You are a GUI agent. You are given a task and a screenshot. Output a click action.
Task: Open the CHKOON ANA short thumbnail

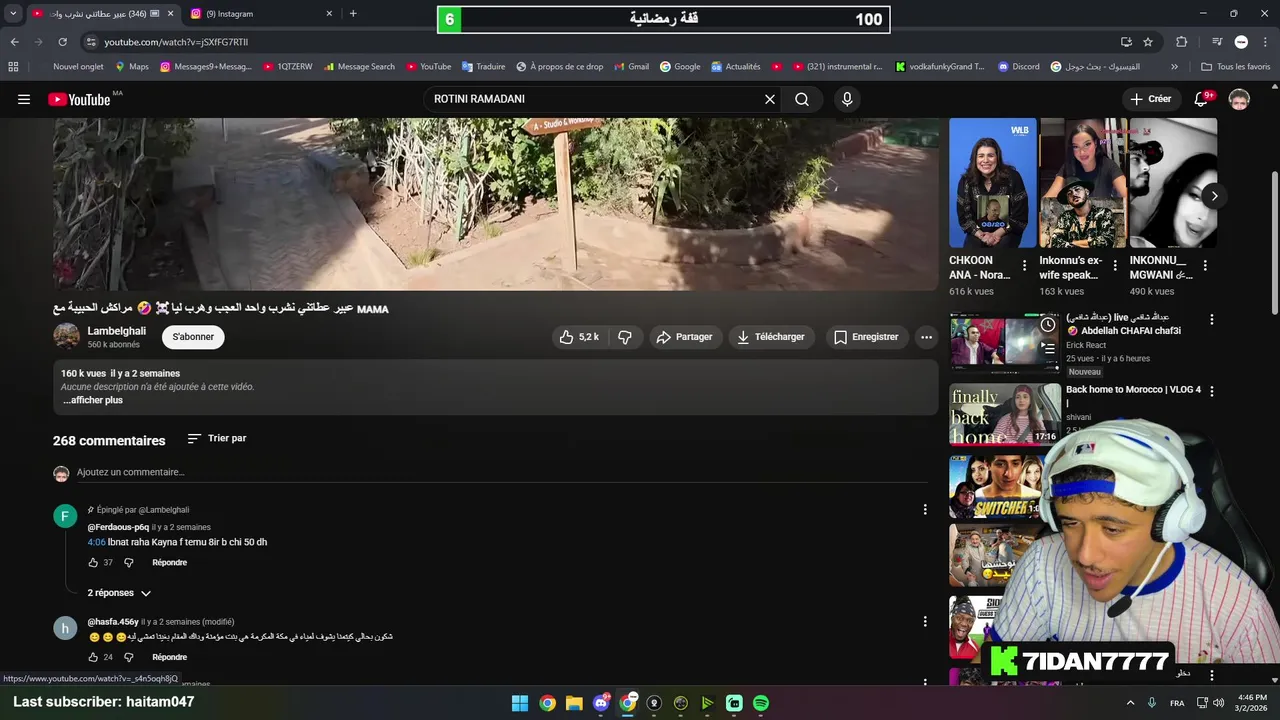(992, 183)
